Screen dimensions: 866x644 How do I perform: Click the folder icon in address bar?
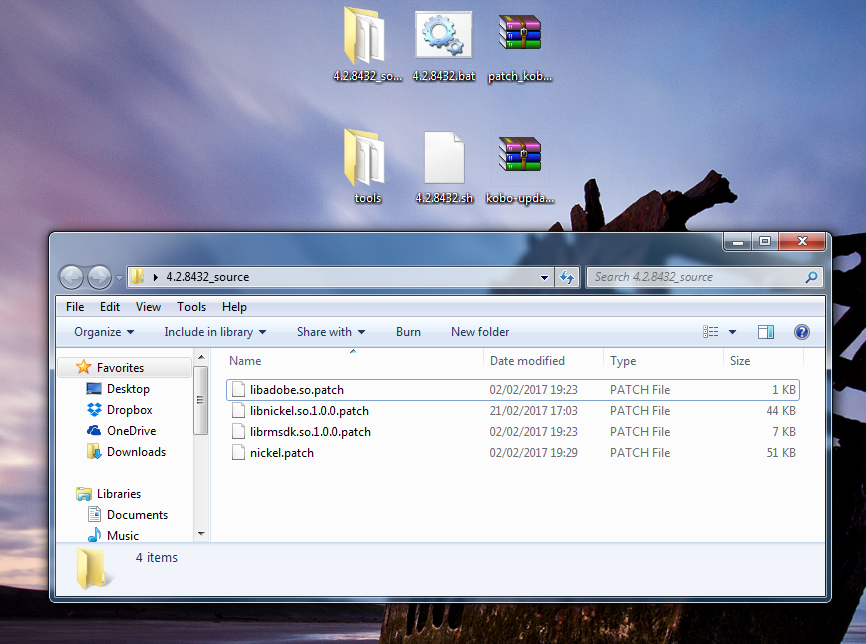[x=137, y=277]
